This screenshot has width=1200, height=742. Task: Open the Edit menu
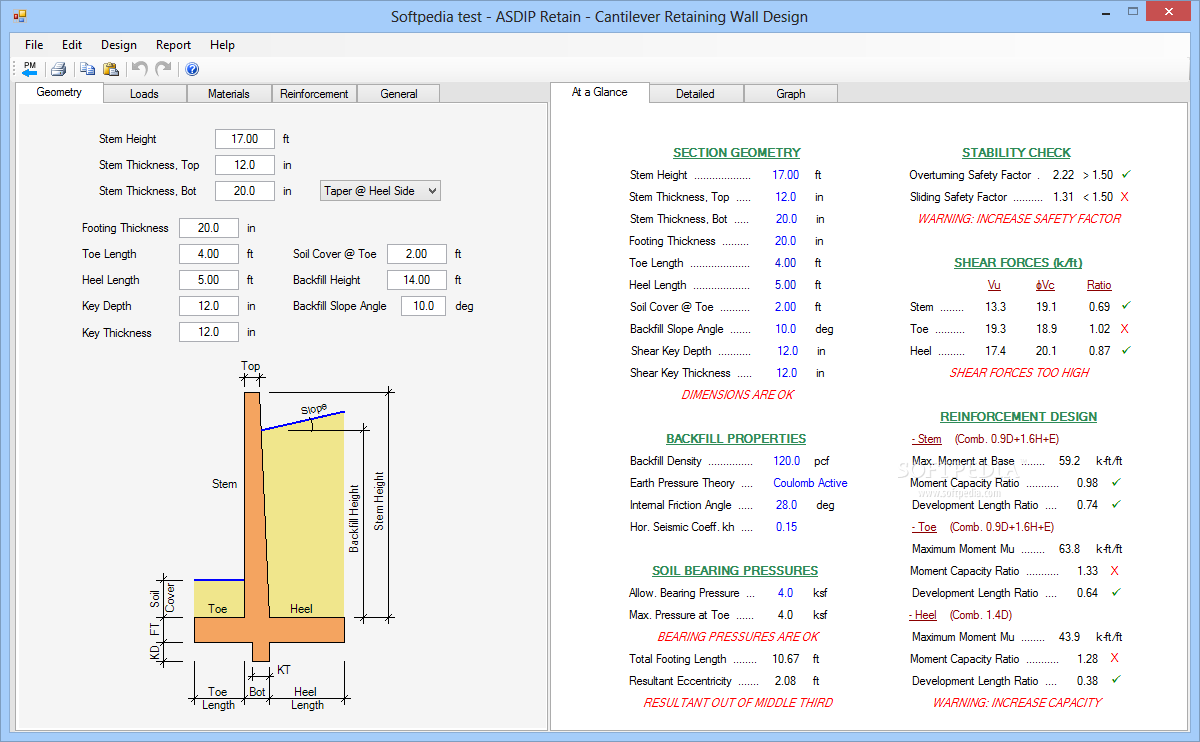[72, 45]
